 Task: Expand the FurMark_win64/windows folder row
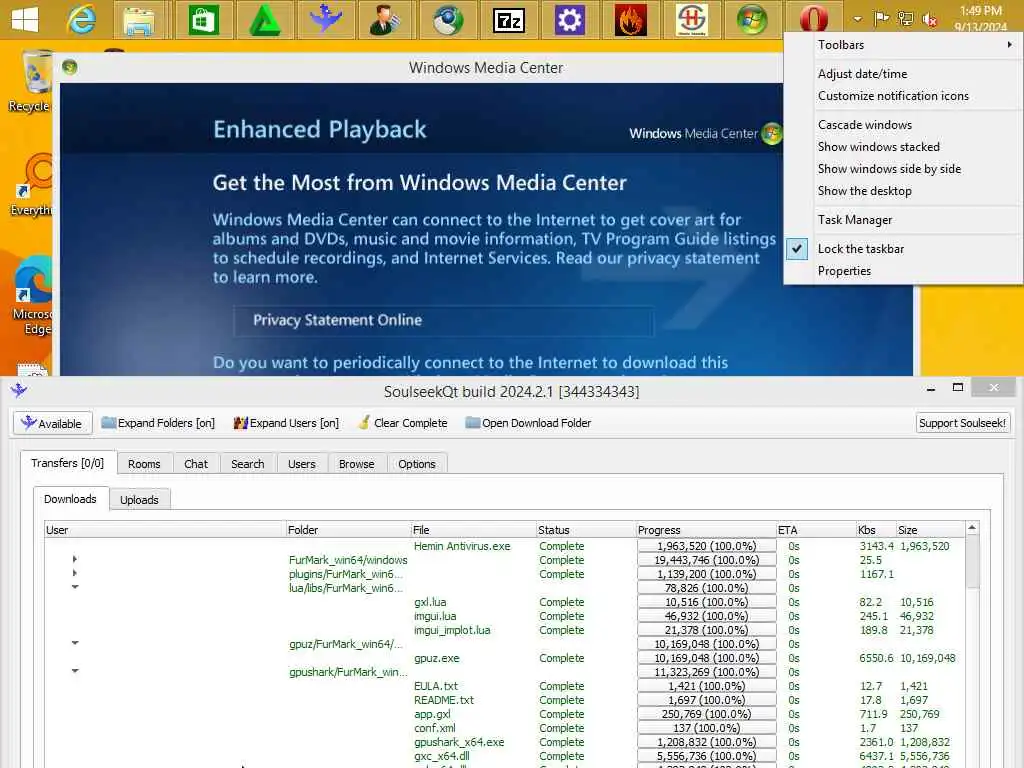coord(74,559)
